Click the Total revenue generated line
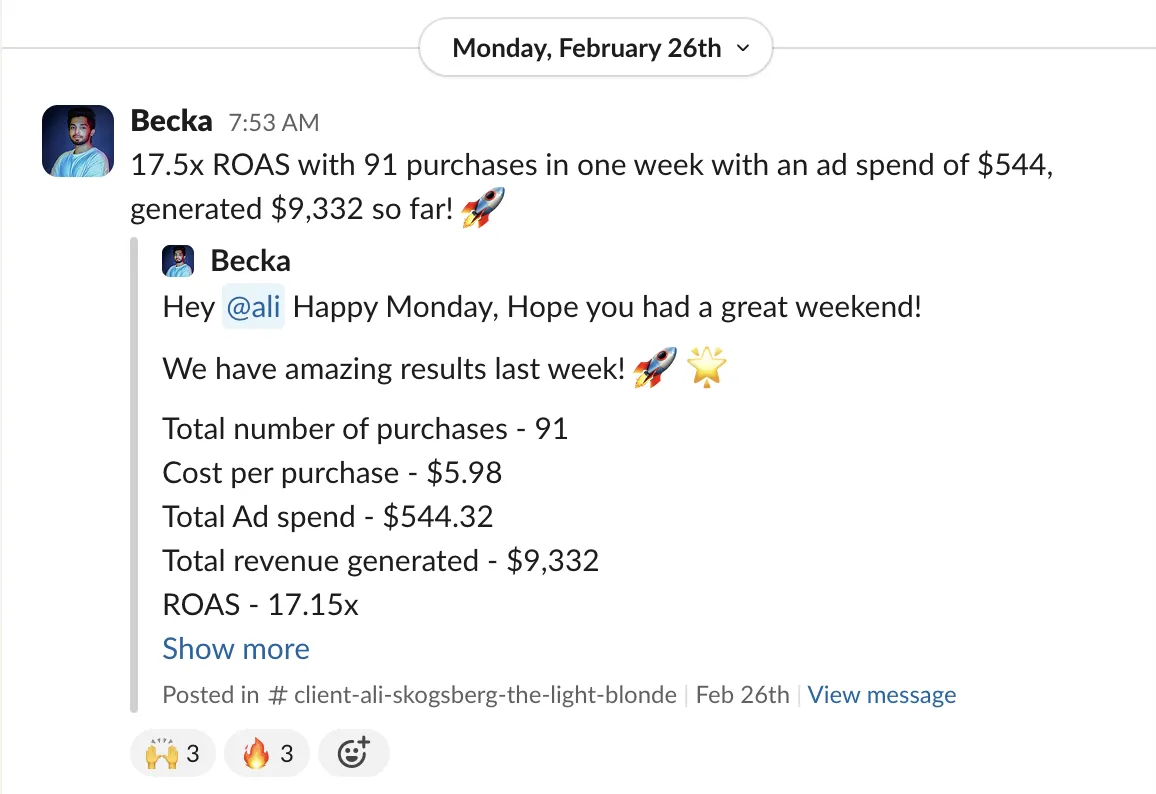 [x=380, y=561]
